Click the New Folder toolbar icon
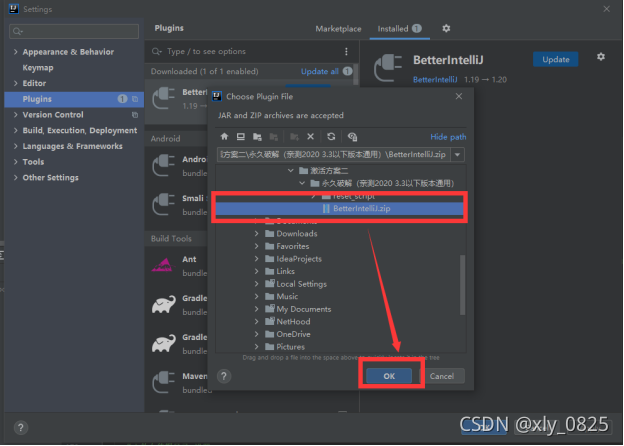The width and height of the screenshot is (624, 446). [x=294, y=136]
